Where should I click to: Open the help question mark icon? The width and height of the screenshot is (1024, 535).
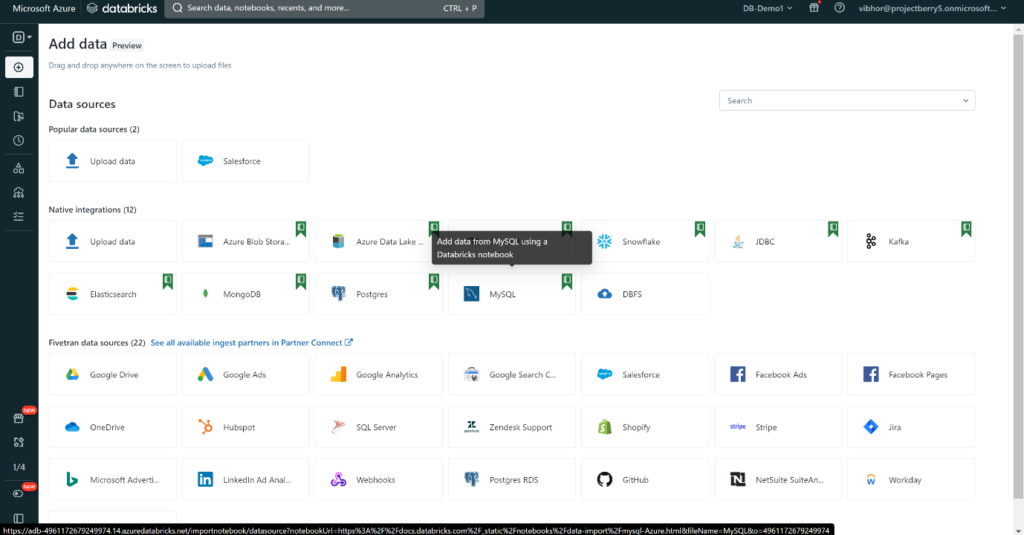(839, 8)
